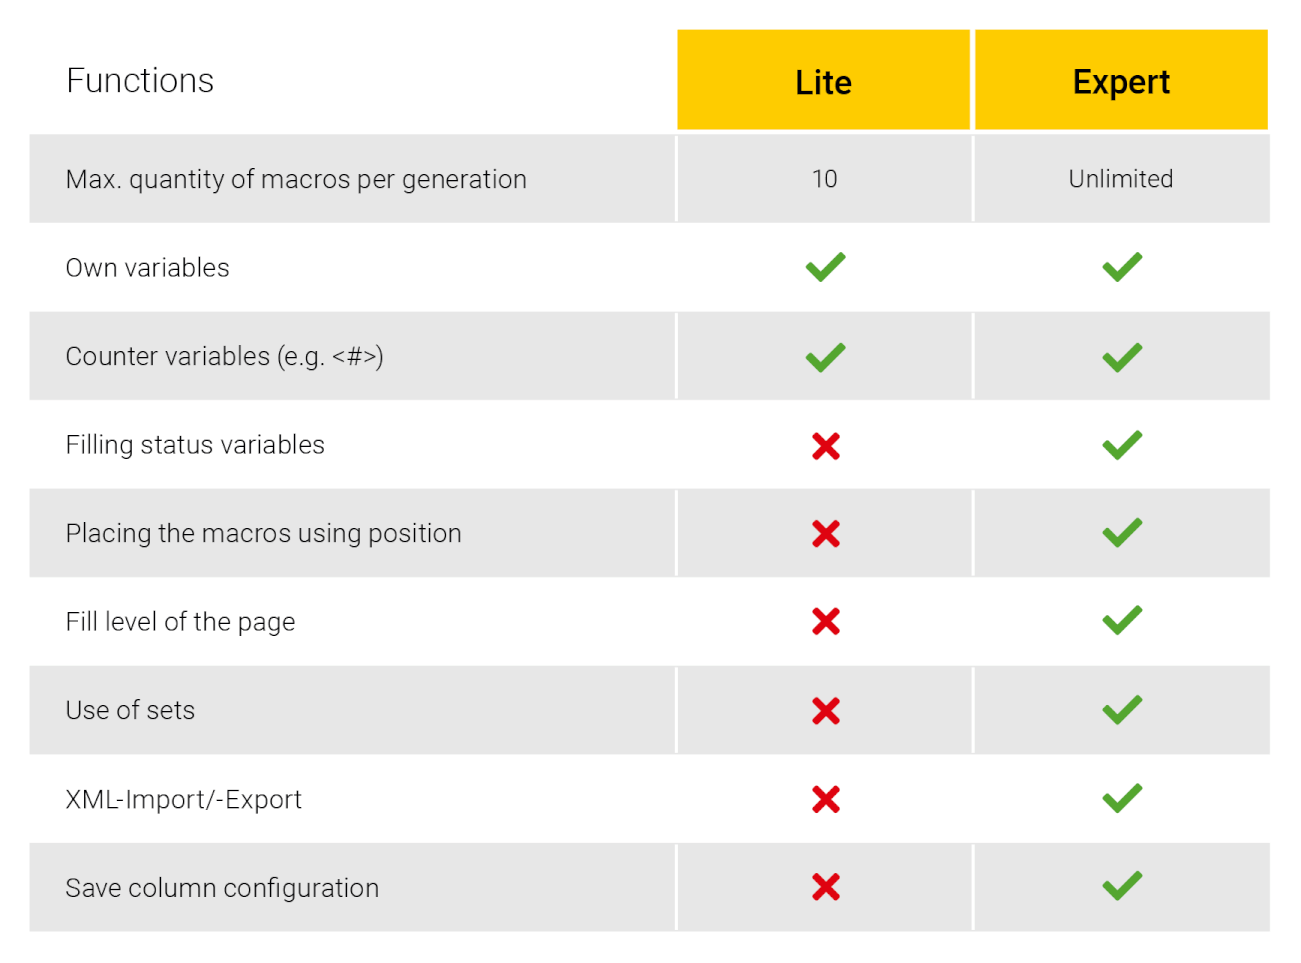Viewport: 1301px width, 963px height.
Task: Click the Lite checkmark for Counter variables
Action: click(x=825, y=357)
